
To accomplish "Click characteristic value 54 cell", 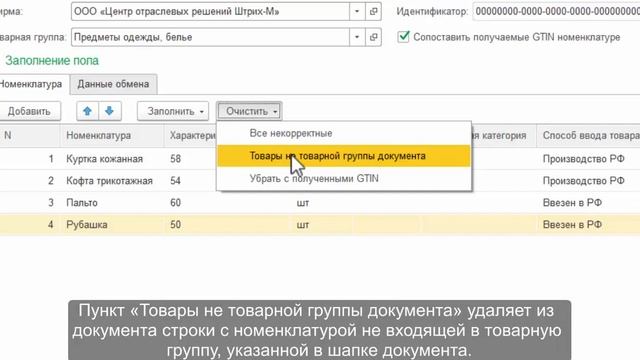I will (x=176, y=181).
